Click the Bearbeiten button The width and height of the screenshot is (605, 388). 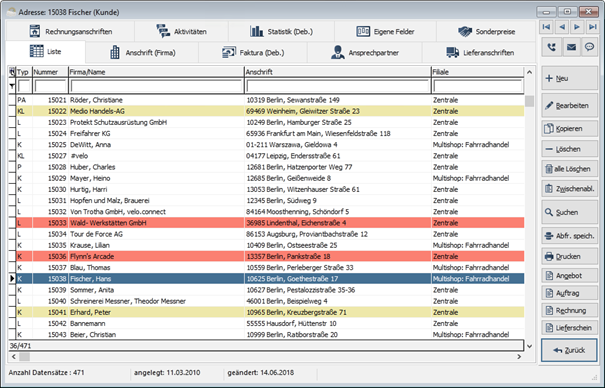click(x=570, y=105)
